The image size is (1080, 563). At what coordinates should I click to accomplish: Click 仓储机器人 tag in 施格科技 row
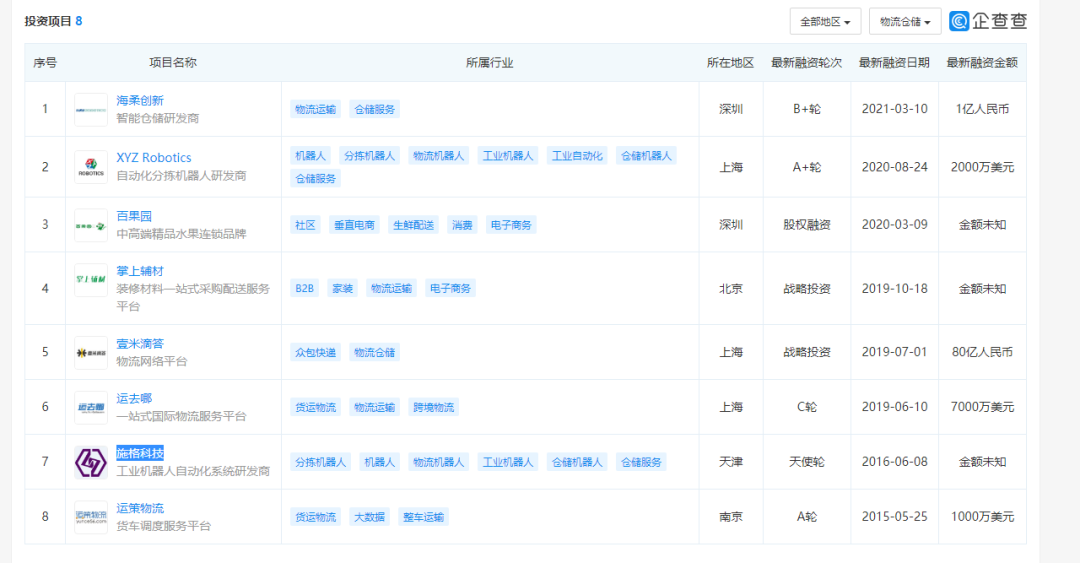(577, 462)
